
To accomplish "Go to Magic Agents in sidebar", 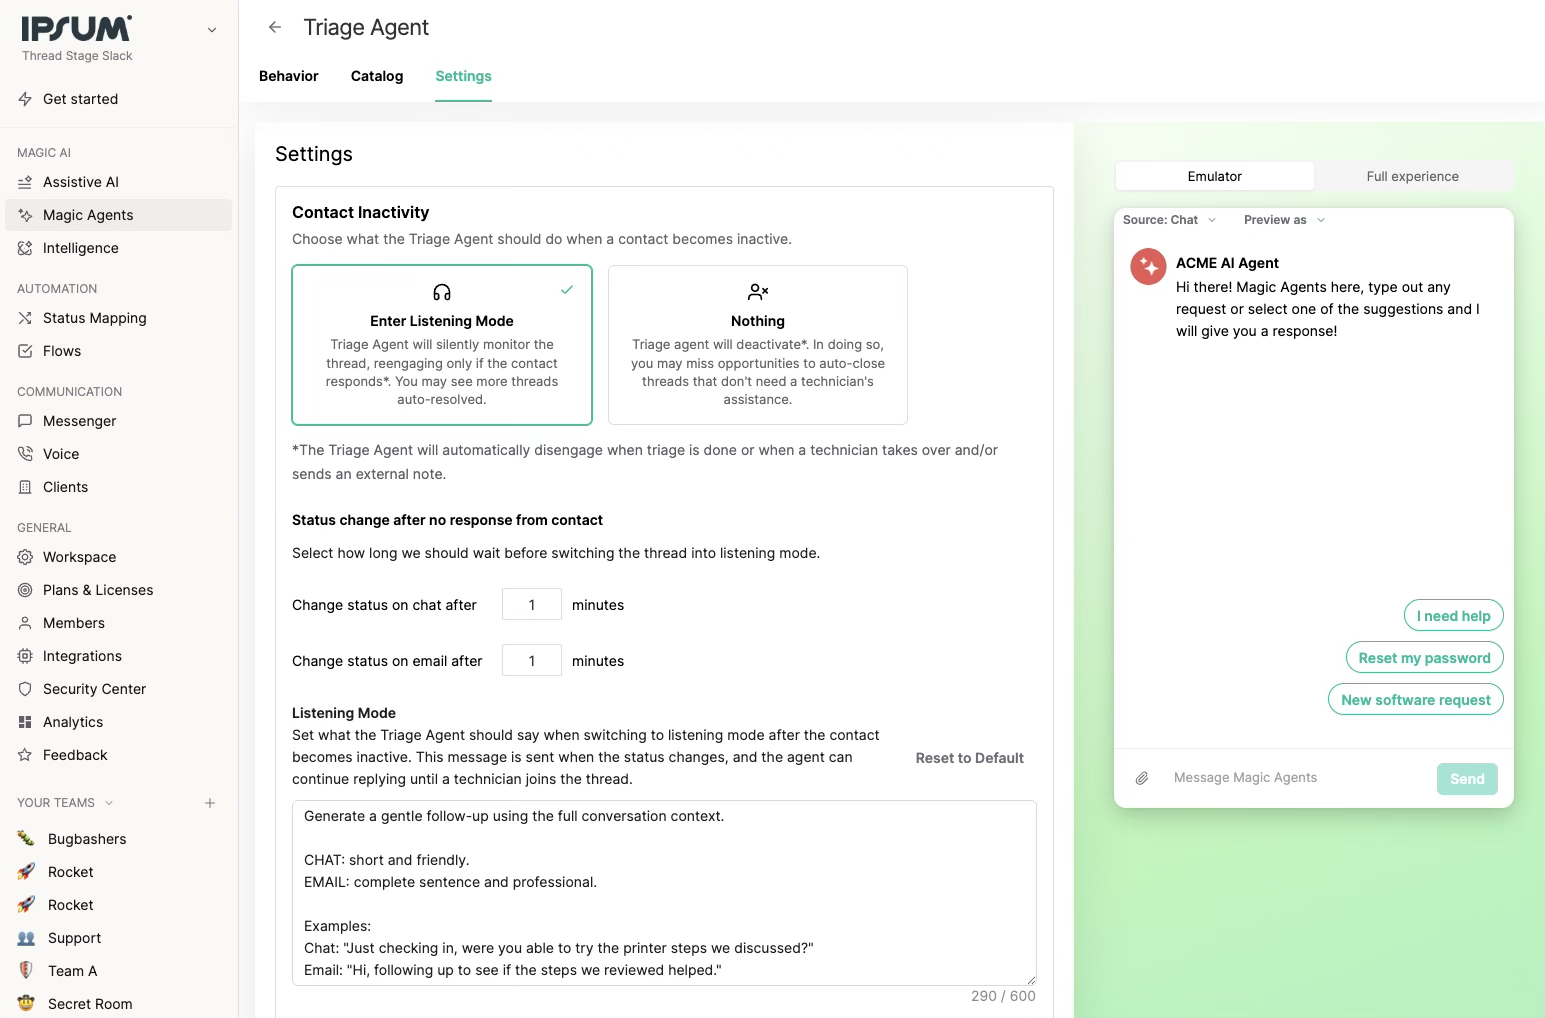I will tap(118, 215).
